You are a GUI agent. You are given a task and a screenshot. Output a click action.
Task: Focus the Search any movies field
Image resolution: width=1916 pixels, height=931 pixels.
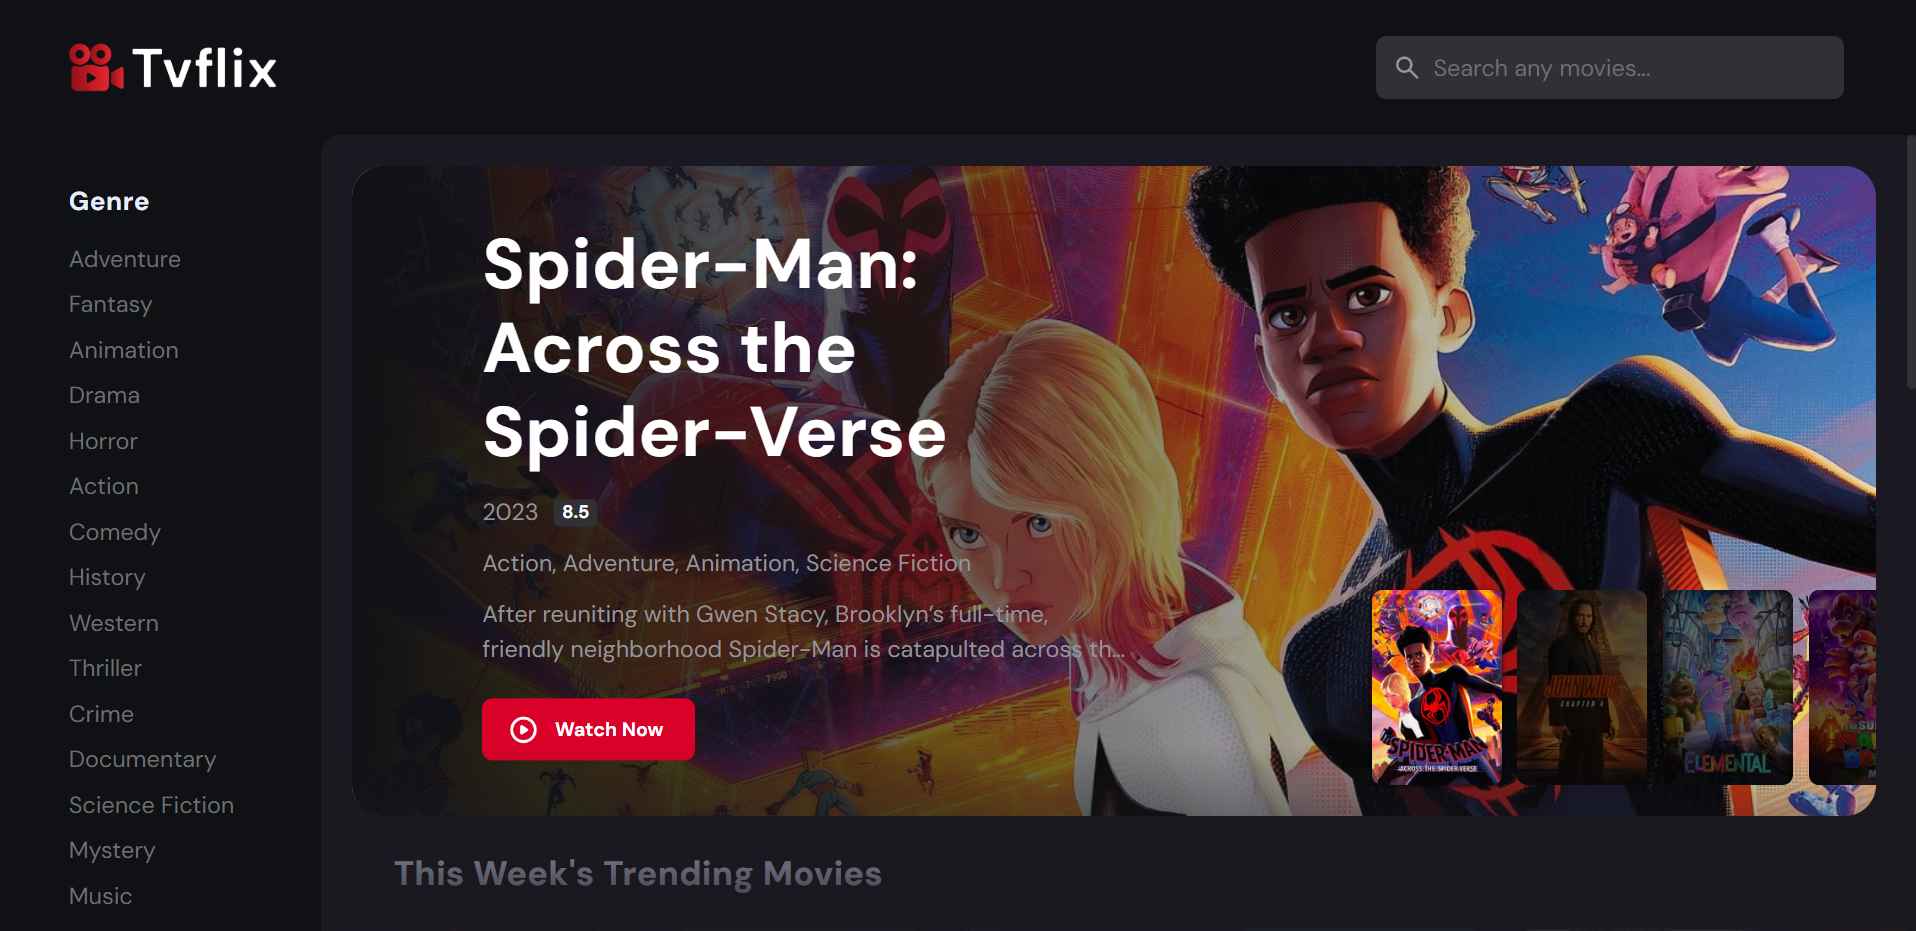1609,68
